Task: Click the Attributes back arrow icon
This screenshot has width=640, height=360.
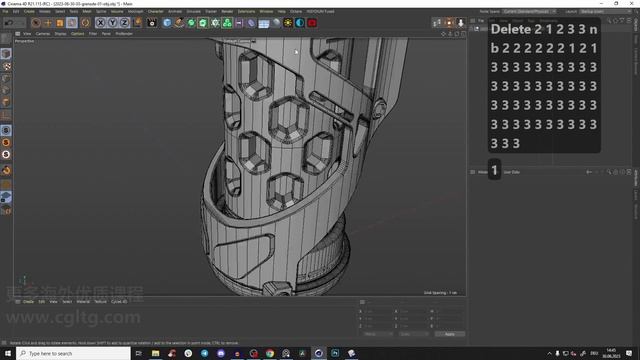Action: point(589,172)
